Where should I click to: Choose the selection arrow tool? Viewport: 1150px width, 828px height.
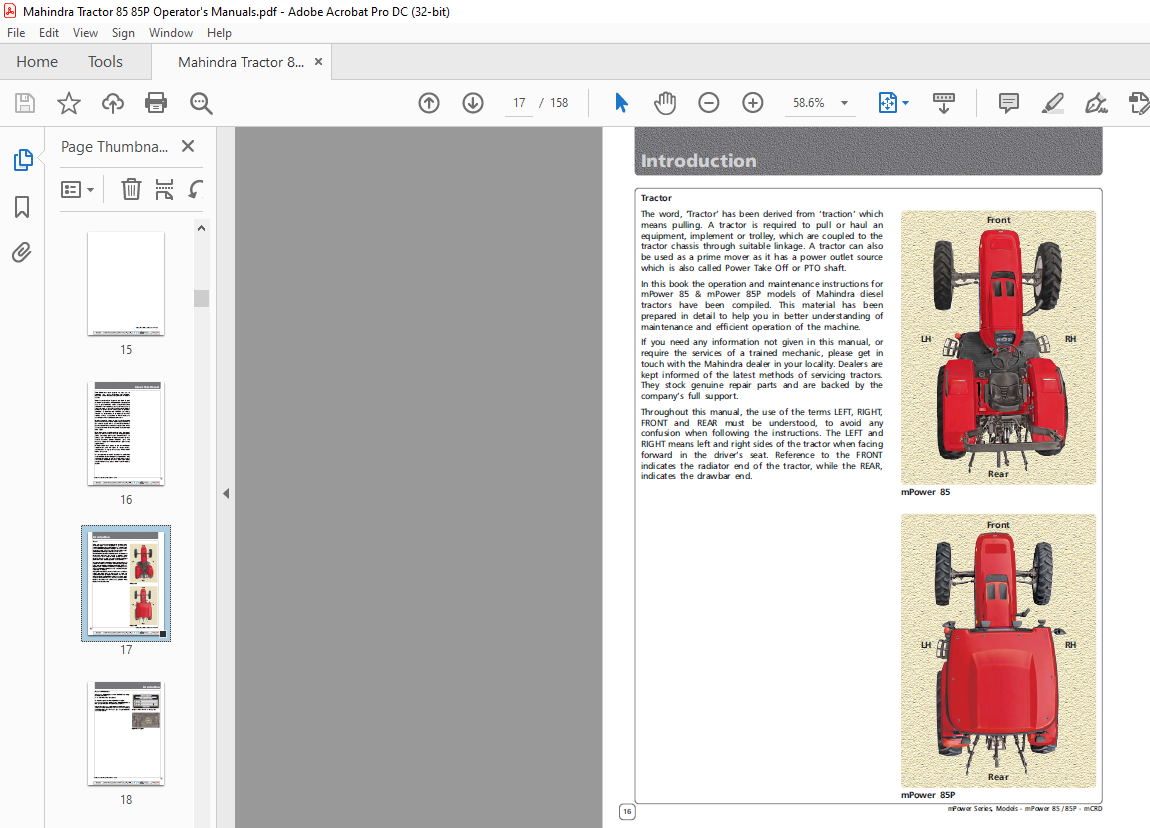(621, 103)
